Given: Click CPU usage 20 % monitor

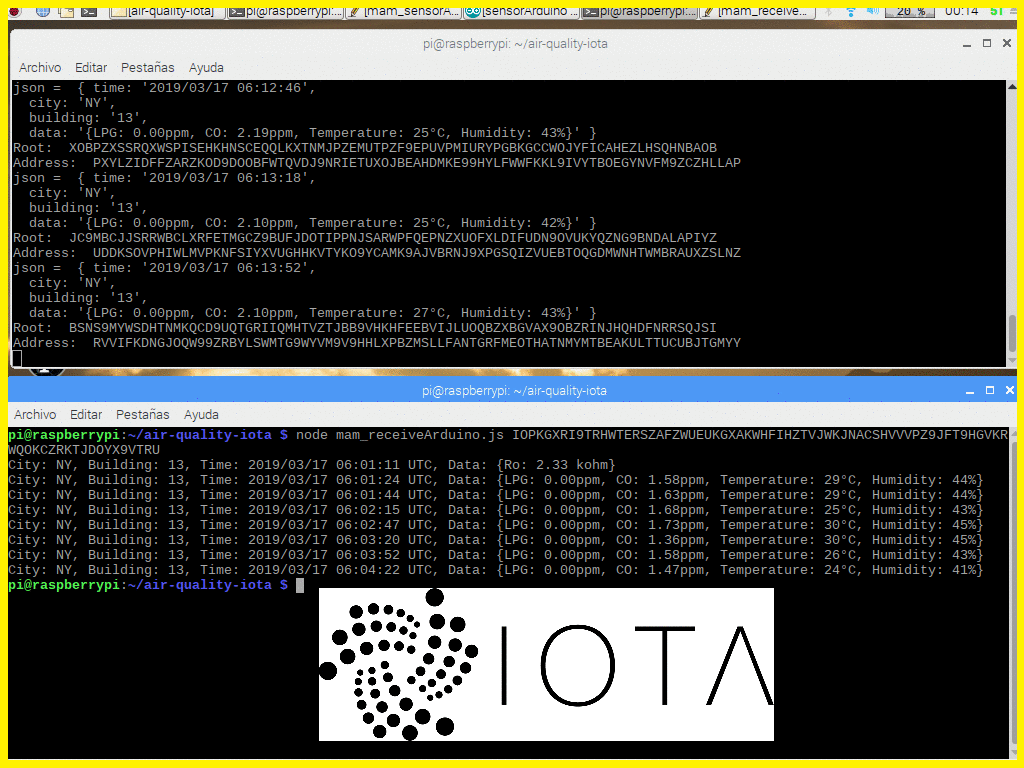Looking at the screenshot, I should (910, 11).
